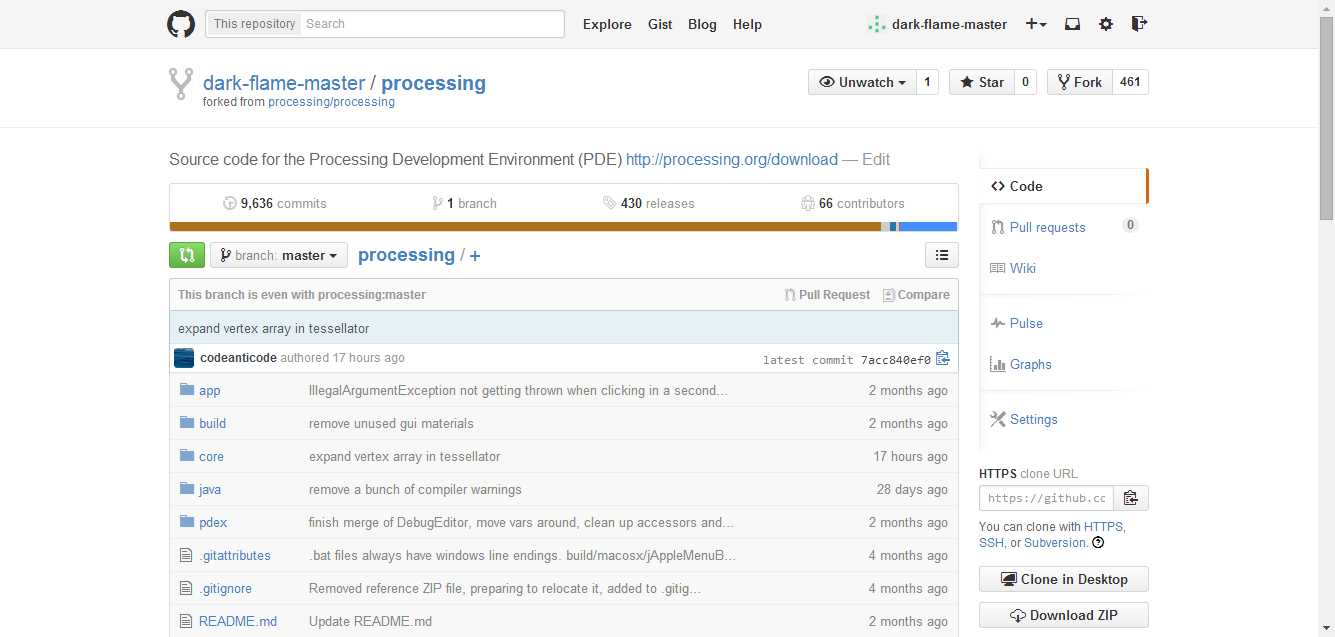Open the GitHub Octocat logo homepage
Screen dimensions: 1335x637
(181, 24)
